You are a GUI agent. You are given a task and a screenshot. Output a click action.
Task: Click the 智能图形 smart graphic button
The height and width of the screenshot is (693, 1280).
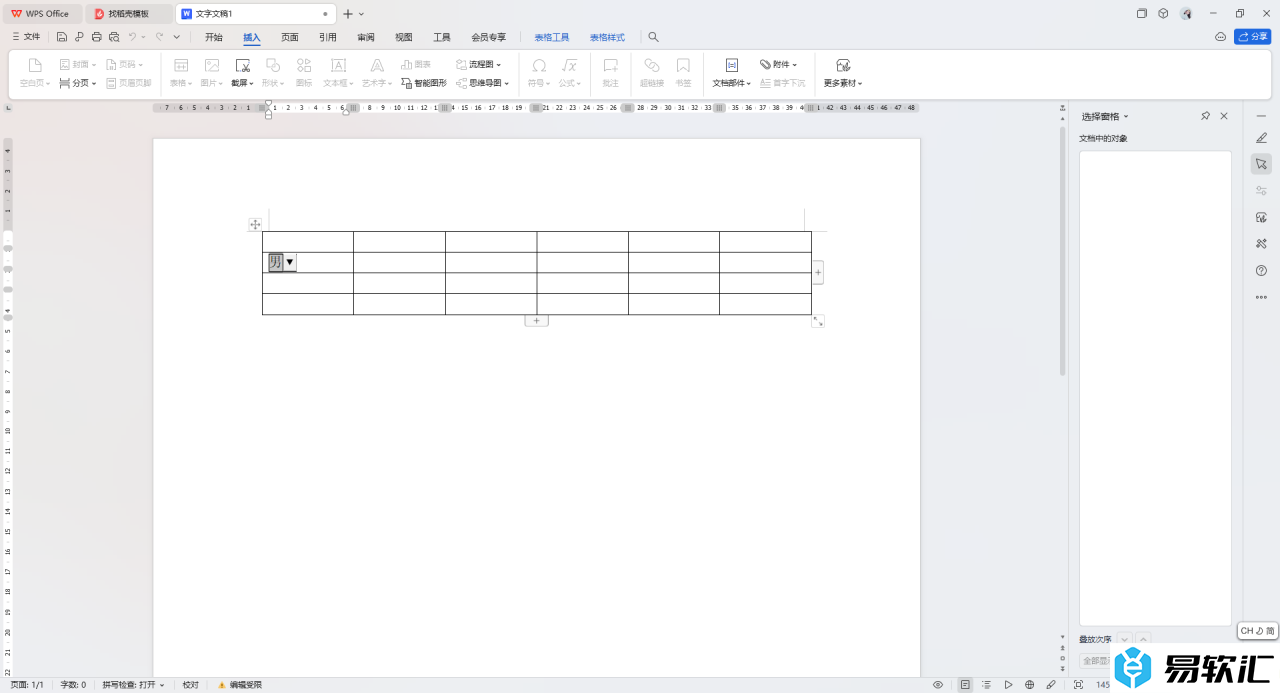click(424, 83)
